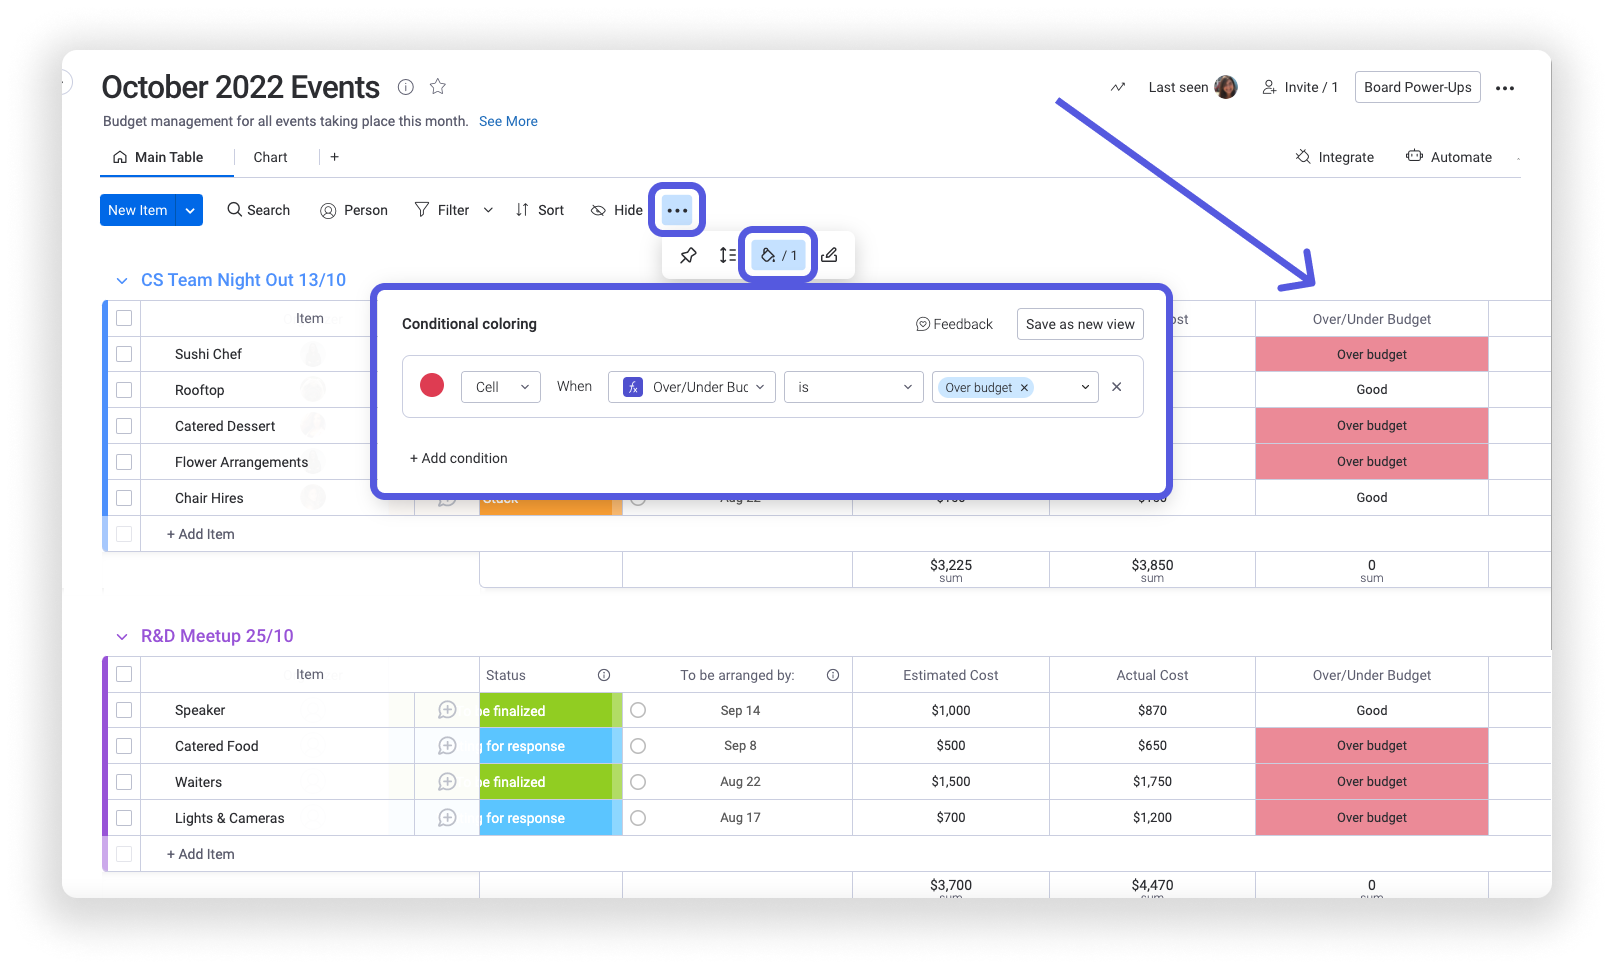The width and height of the screenshot is (1610, 968).
Task: Click the To be arranged by info icon
Action: coord(833,675)
